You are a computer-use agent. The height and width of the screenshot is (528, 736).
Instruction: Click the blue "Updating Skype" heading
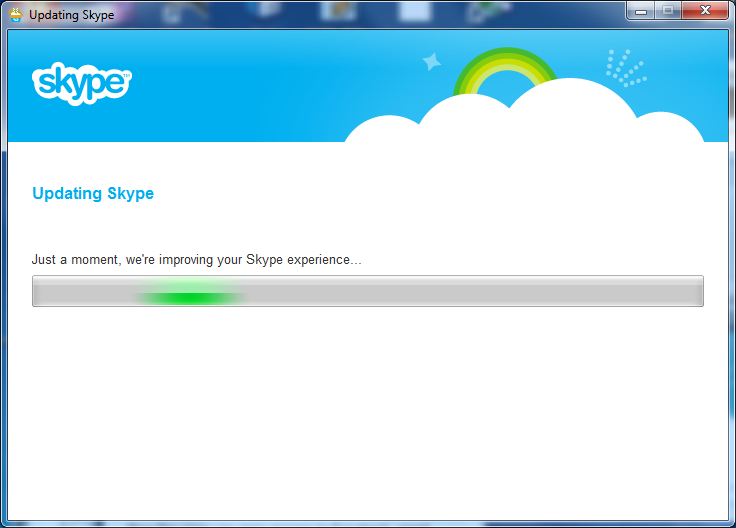point(93,194)
